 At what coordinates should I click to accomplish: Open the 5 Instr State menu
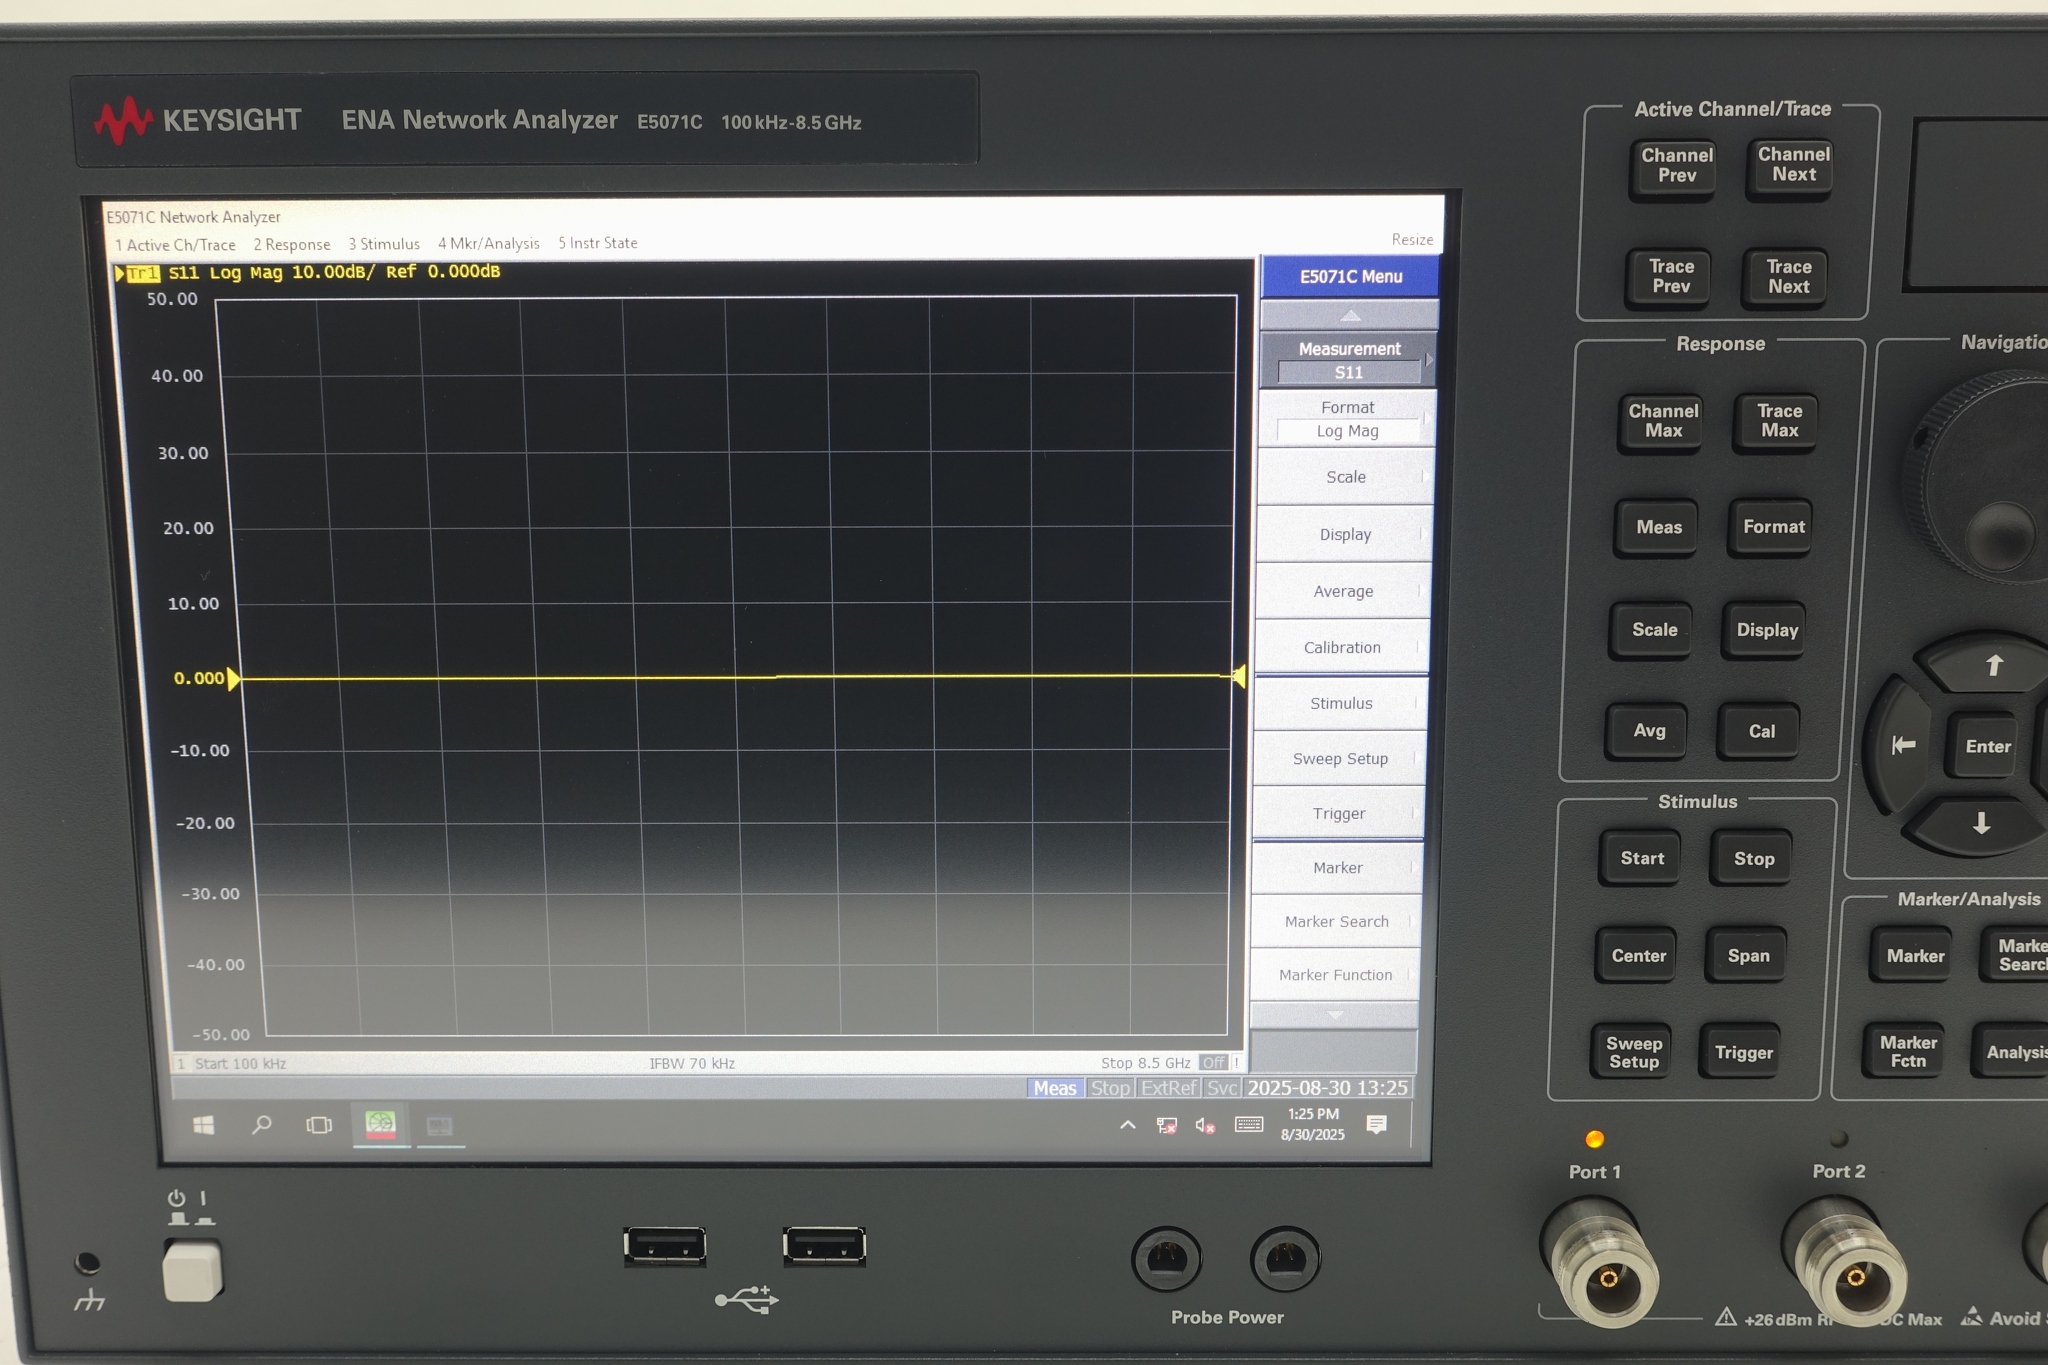pos(597,243)
